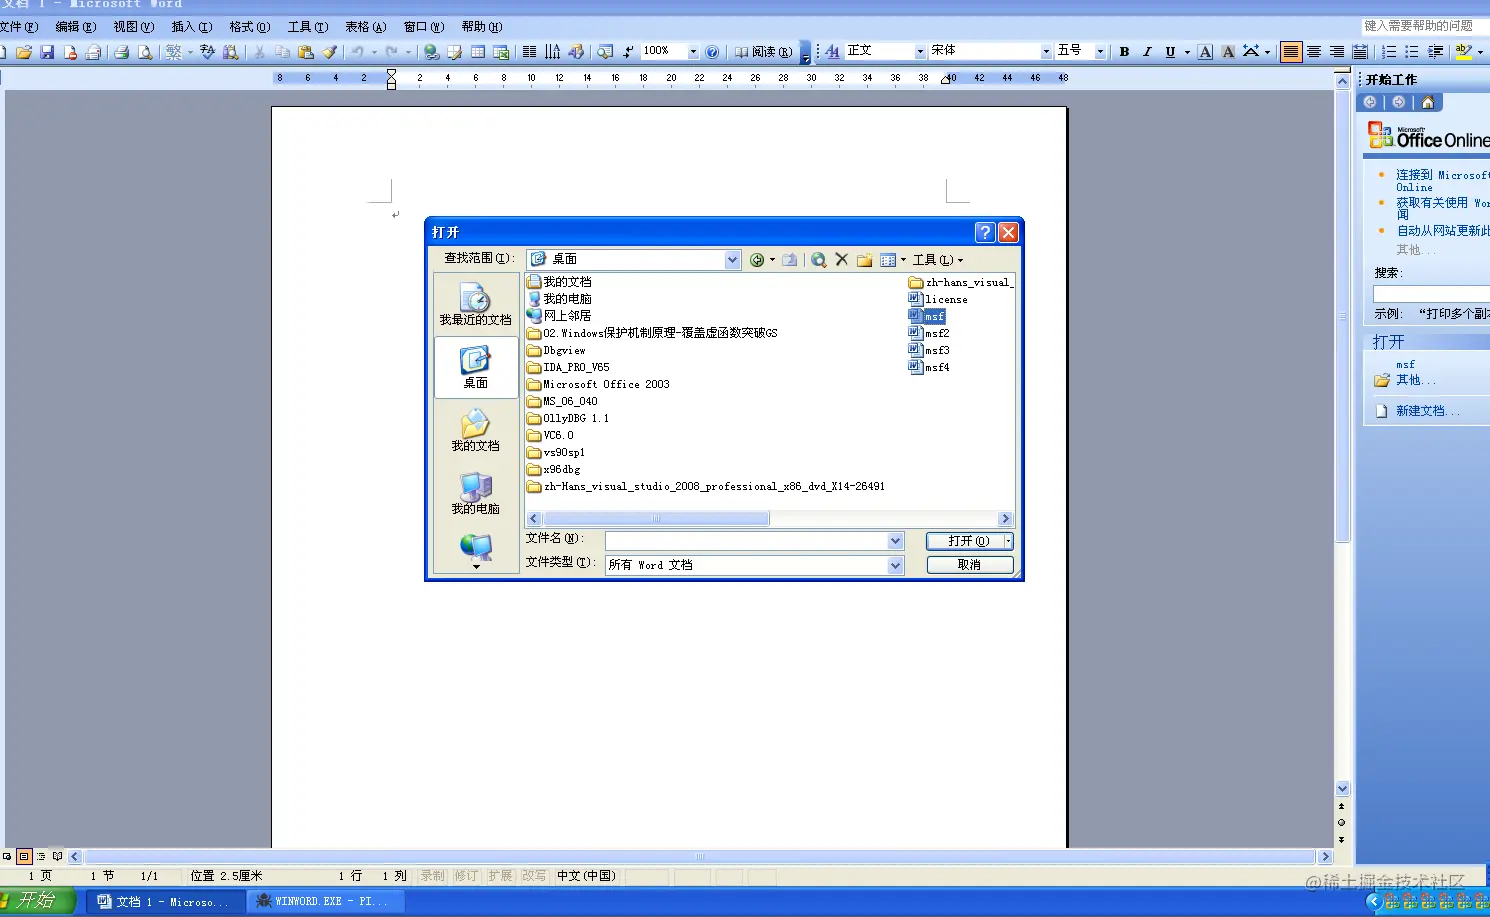Screen dimensions: 1490x917
Task: Click the 取消 cancel button
Action: coord(970,565)
